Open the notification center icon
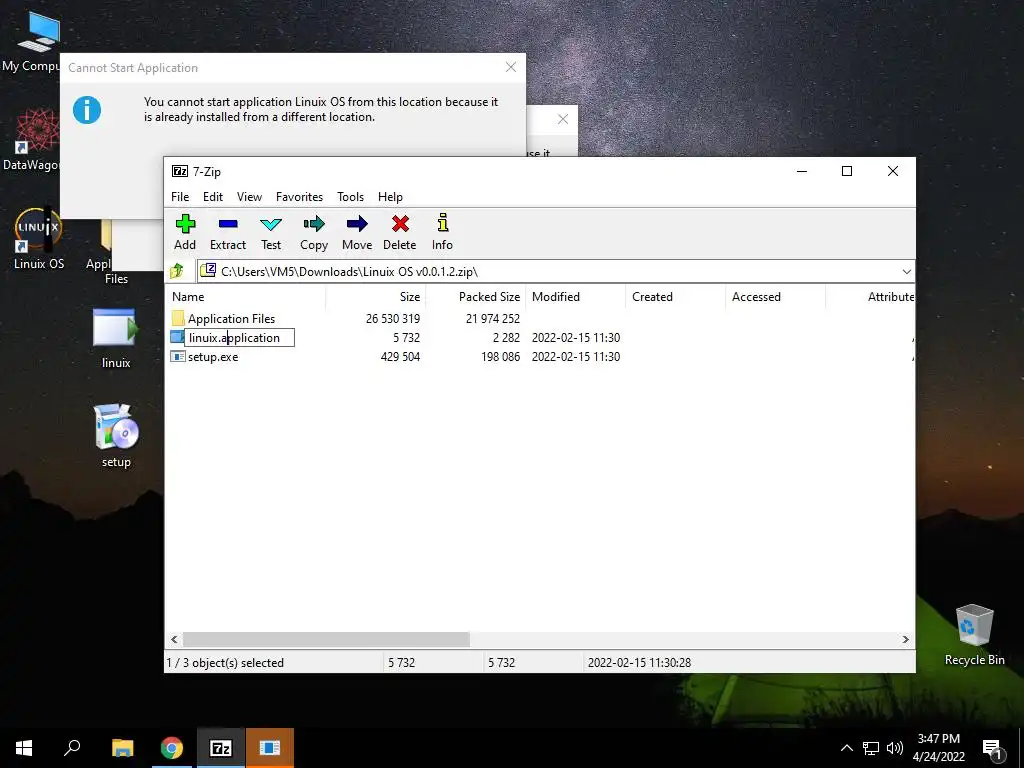 point(993,750)
